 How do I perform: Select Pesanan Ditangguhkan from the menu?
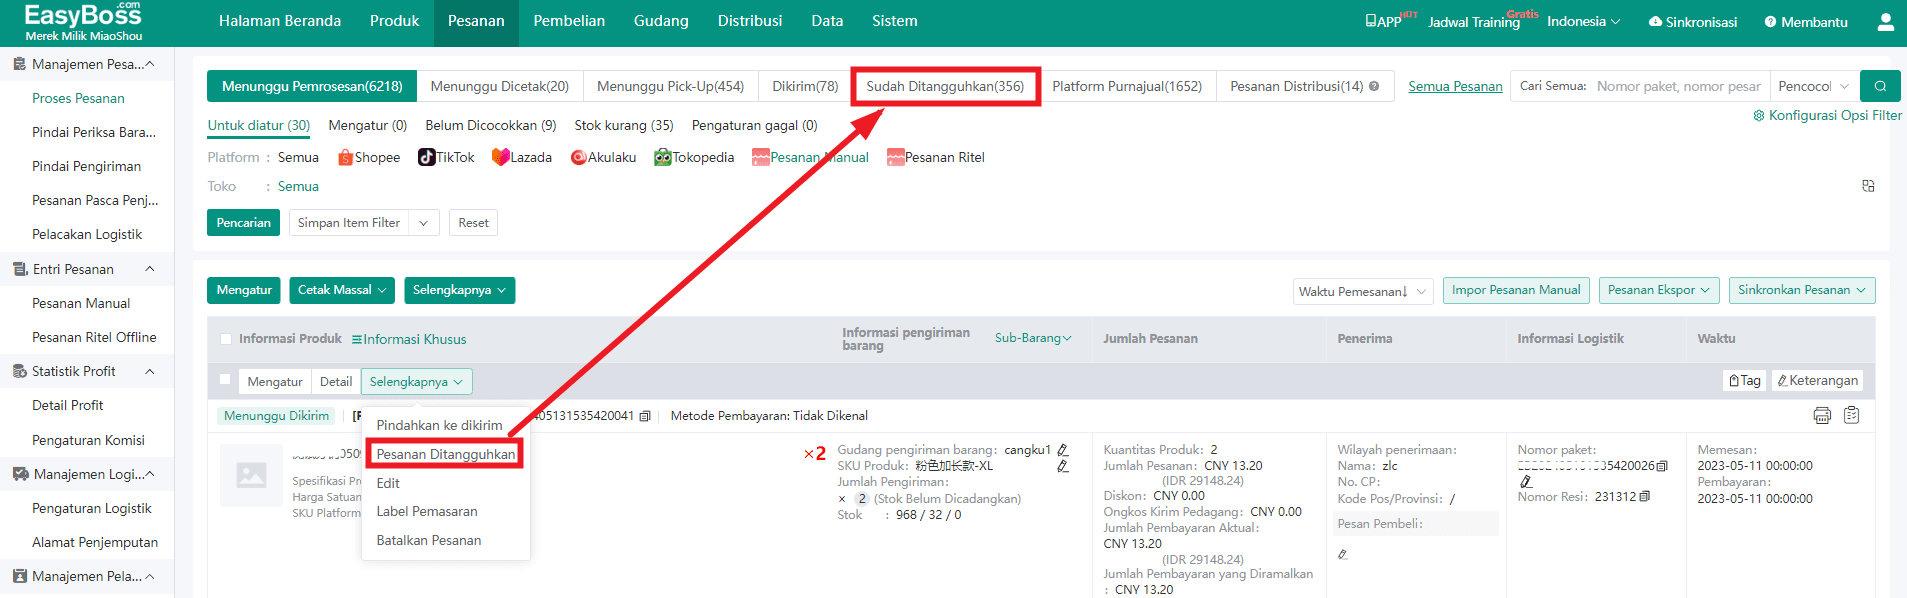[445, 454]
